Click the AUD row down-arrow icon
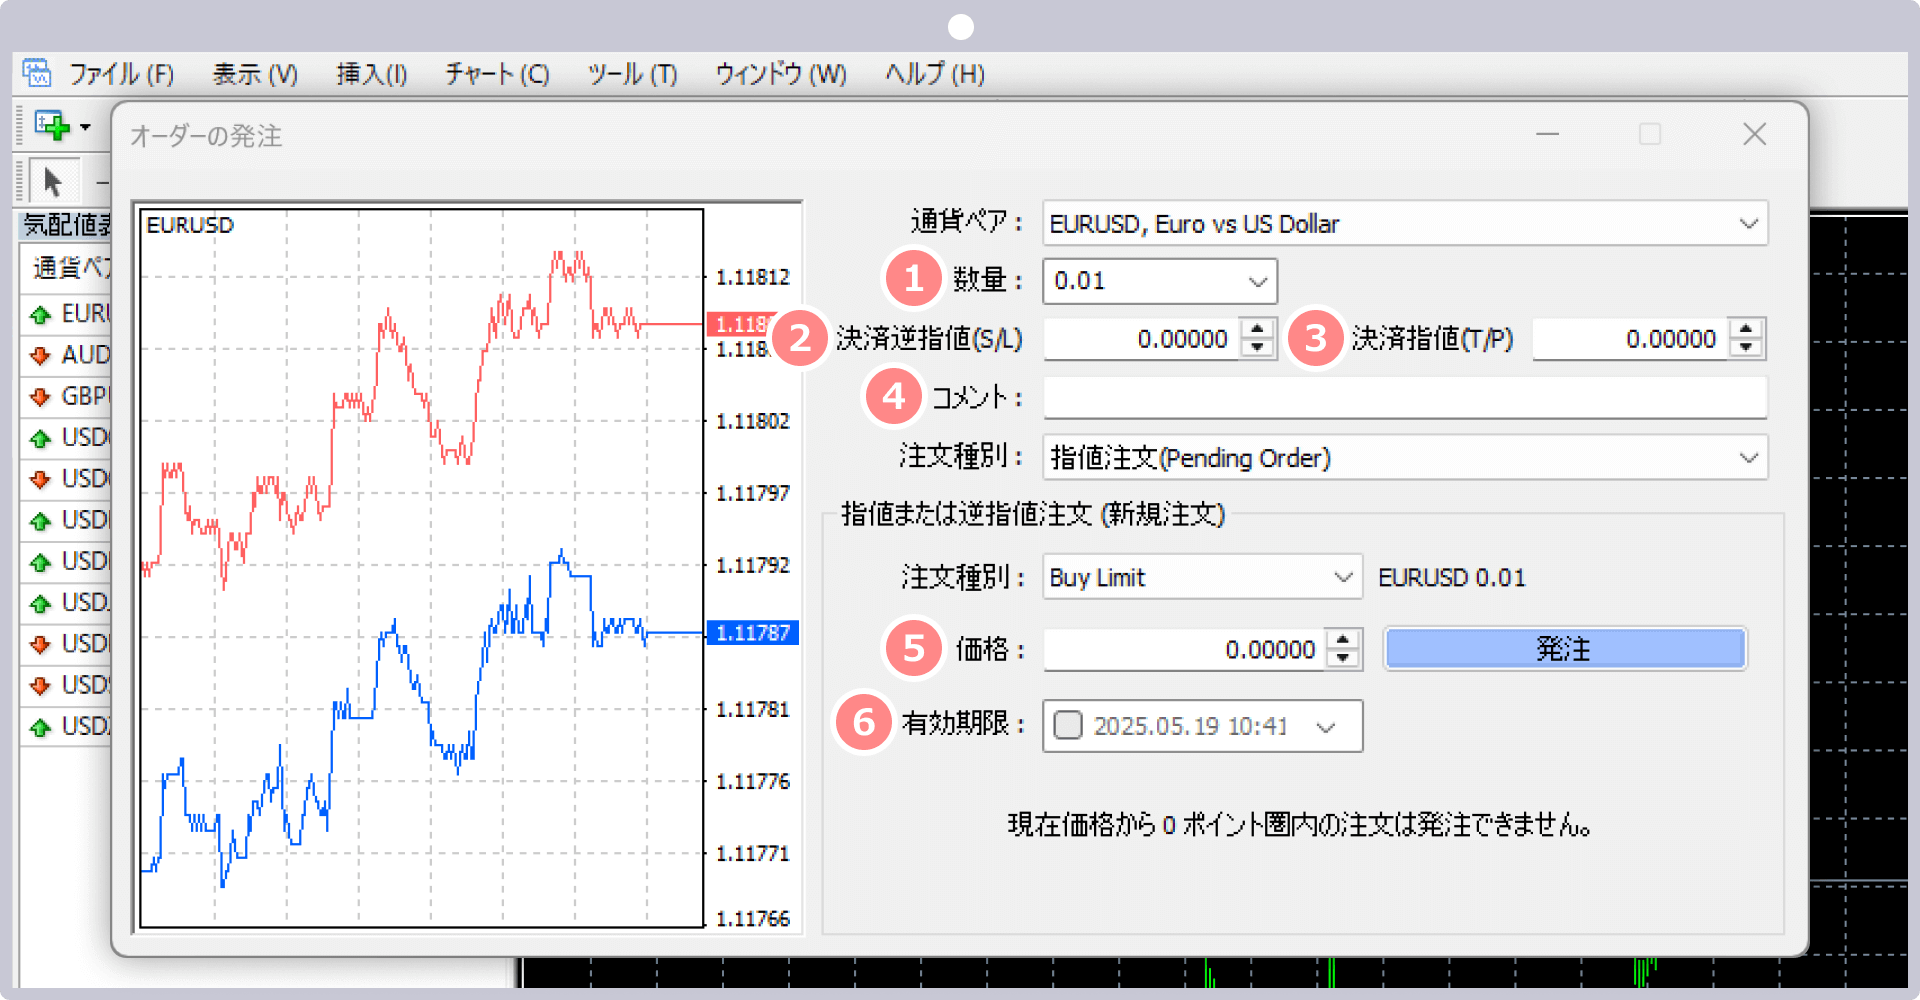This screenshot has height=1000, width=1920. pyautogui.click(x=40, y=355)
